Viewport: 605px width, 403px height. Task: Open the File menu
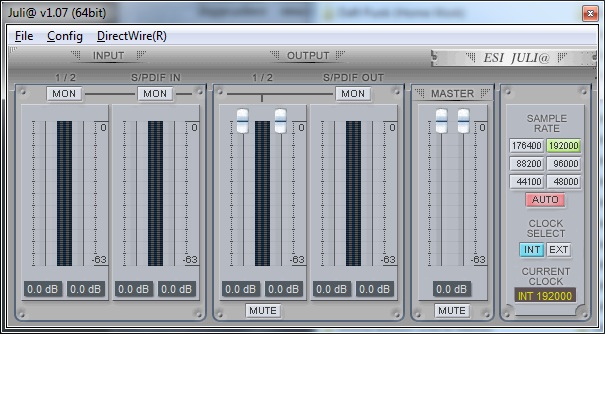pos(24,36)
